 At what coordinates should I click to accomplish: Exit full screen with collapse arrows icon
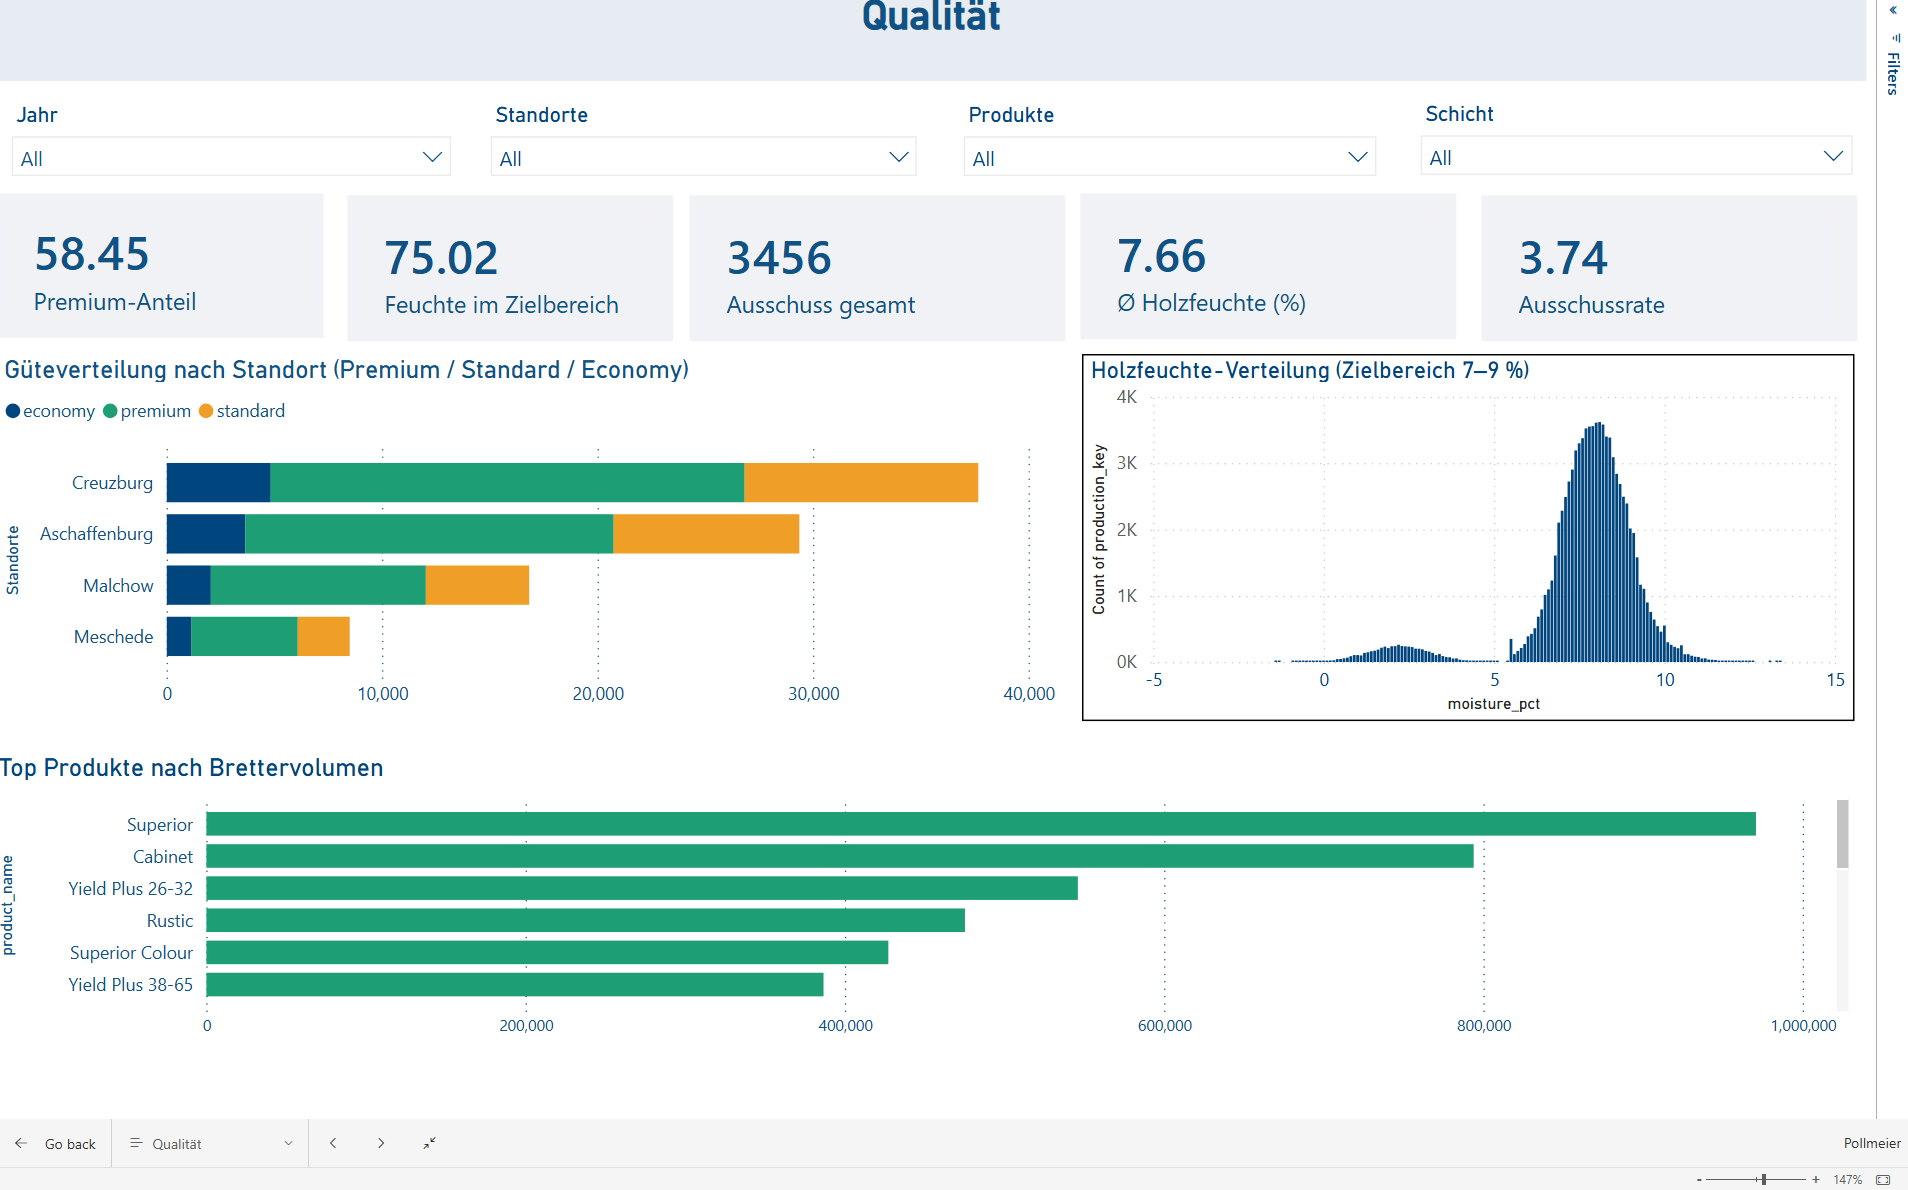click(x=429, y=1143)
